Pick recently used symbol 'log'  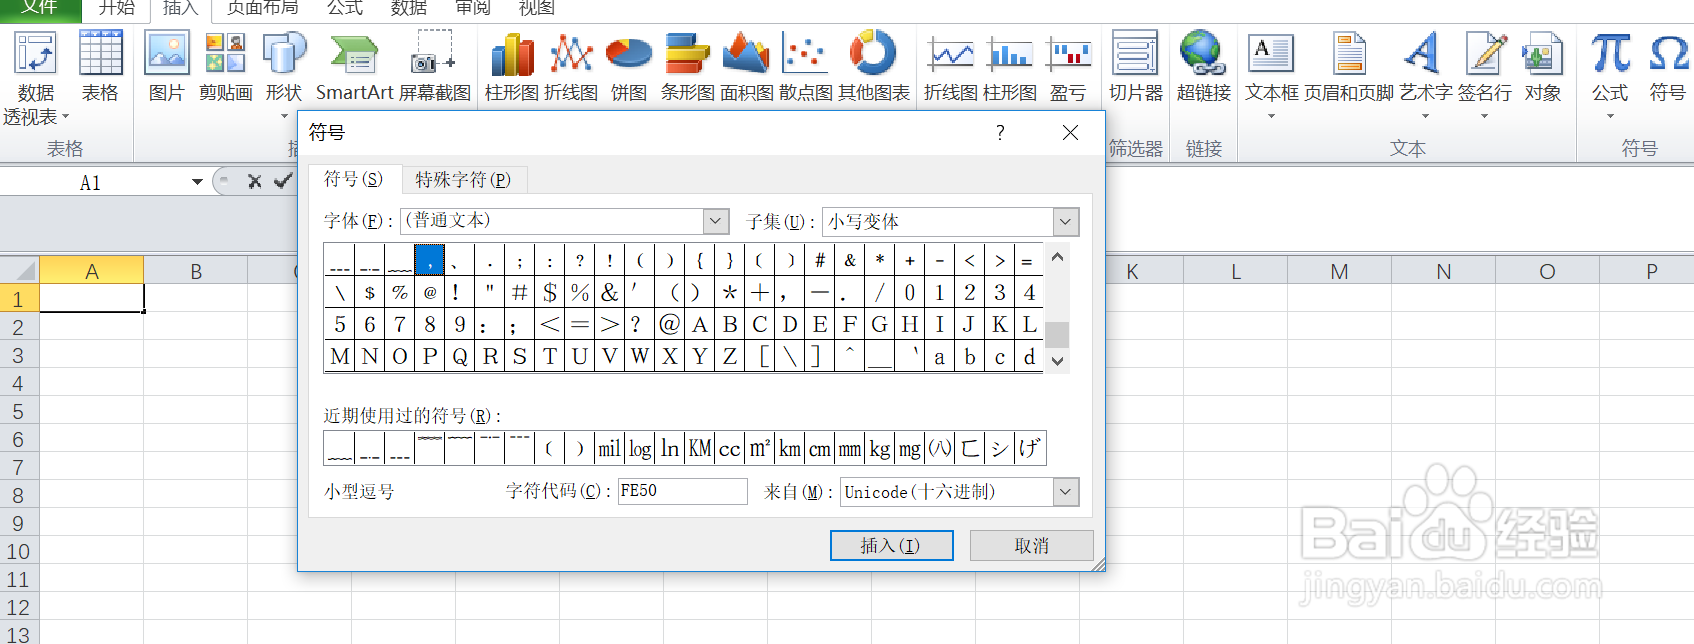click(640, 449)
